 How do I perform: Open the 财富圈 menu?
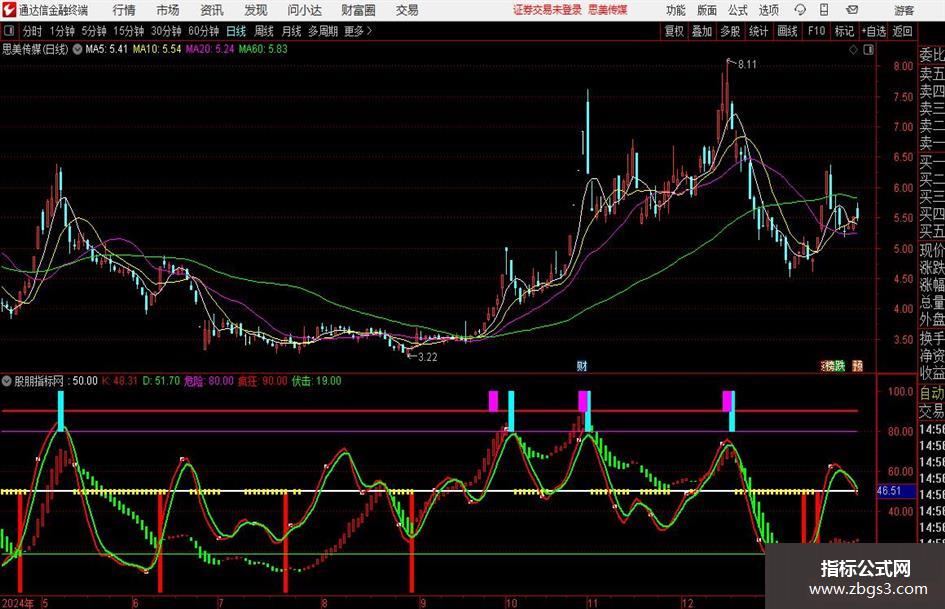(358, 10)
